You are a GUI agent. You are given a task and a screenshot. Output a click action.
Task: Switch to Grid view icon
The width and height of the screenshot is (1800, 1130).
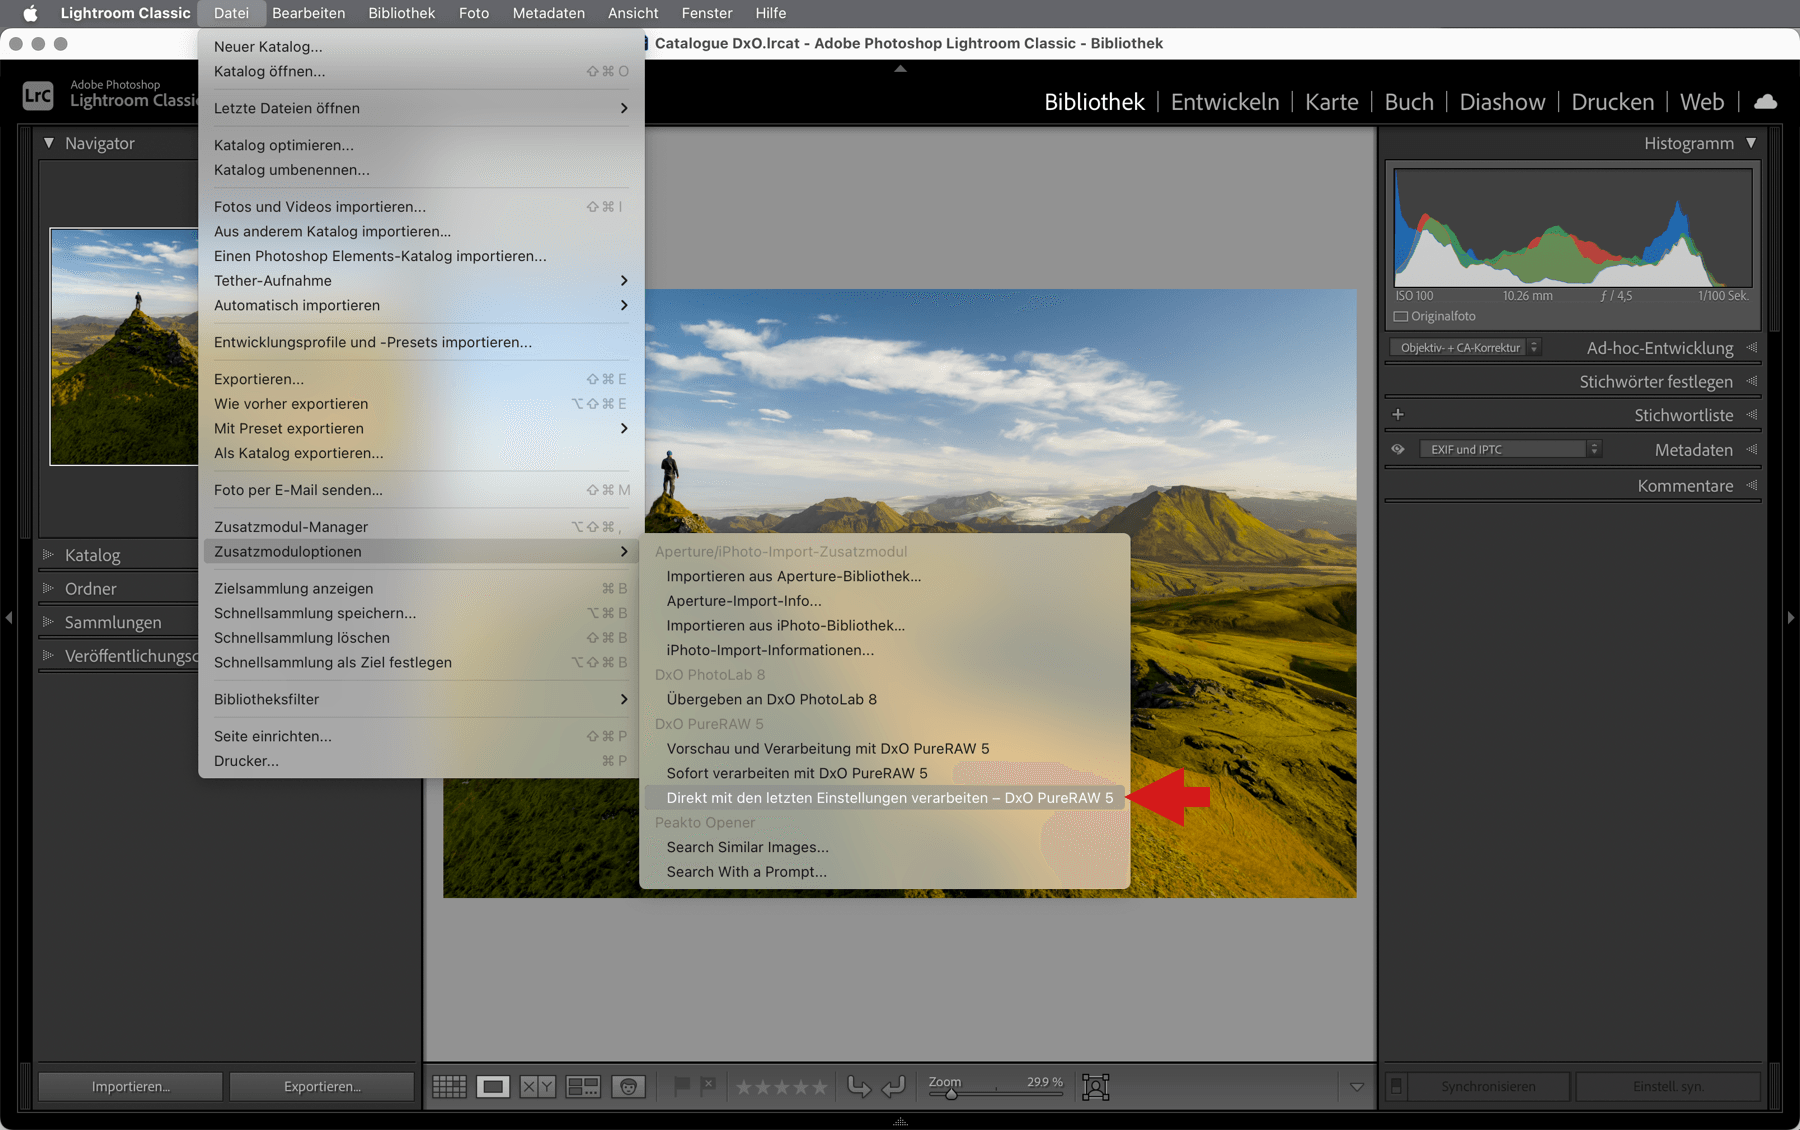point(449,1087)
